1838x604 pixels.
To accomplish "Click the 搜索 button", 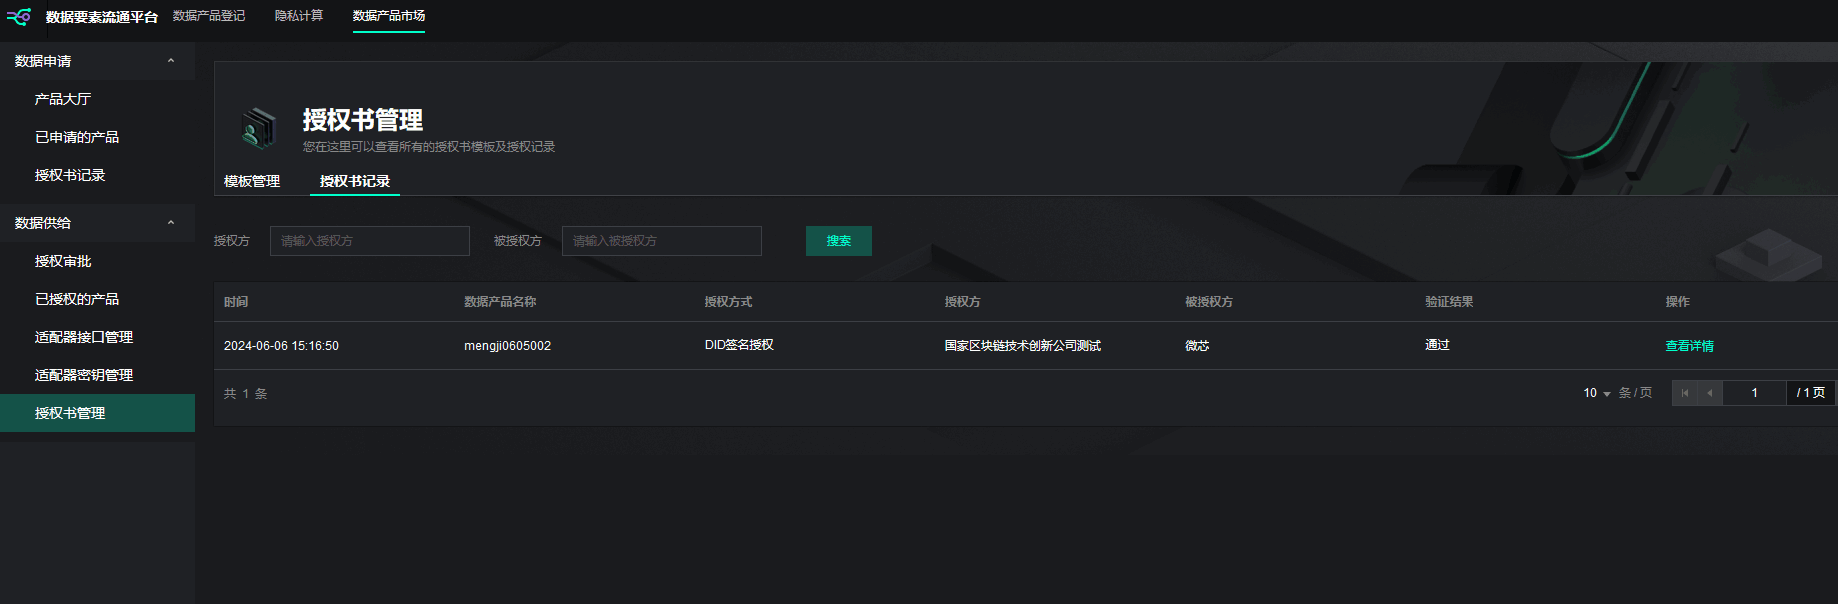I will tap(838, 241).
